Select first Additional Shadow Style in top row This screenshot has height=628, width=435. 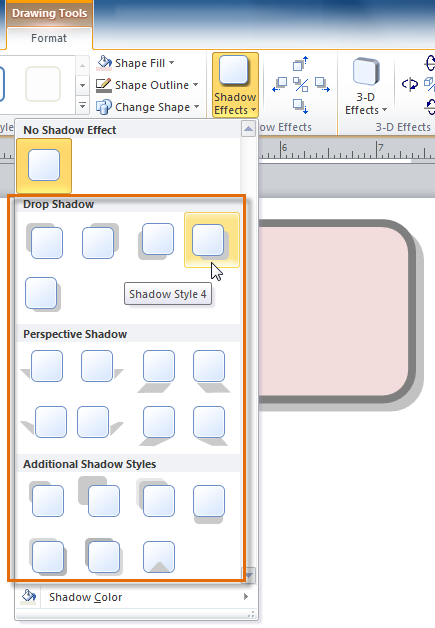pyautogui.click(x=46, y=499)
